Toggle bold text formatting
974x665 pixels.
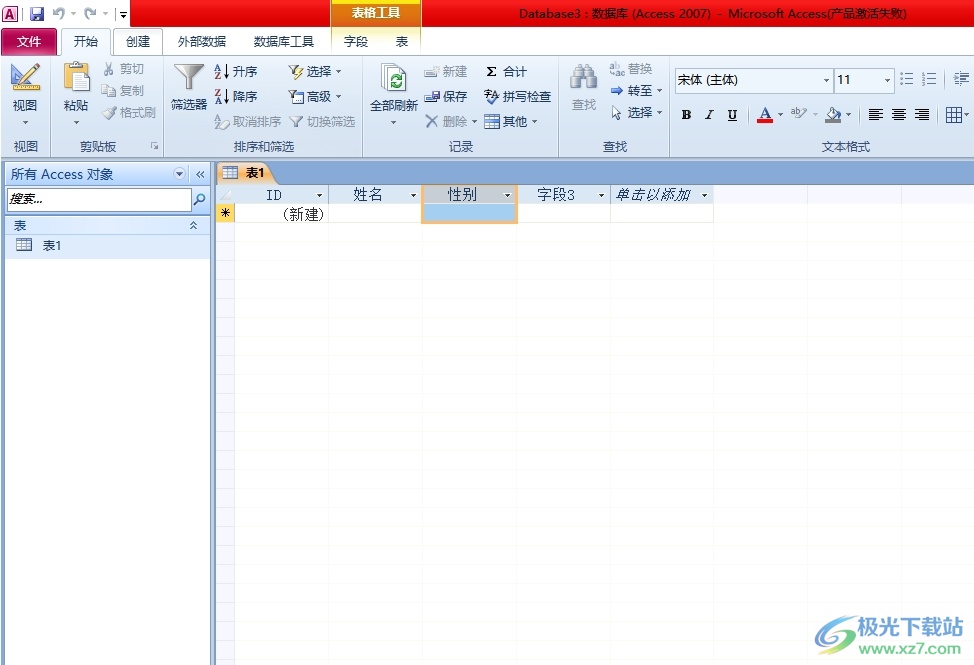pos(686,115)
